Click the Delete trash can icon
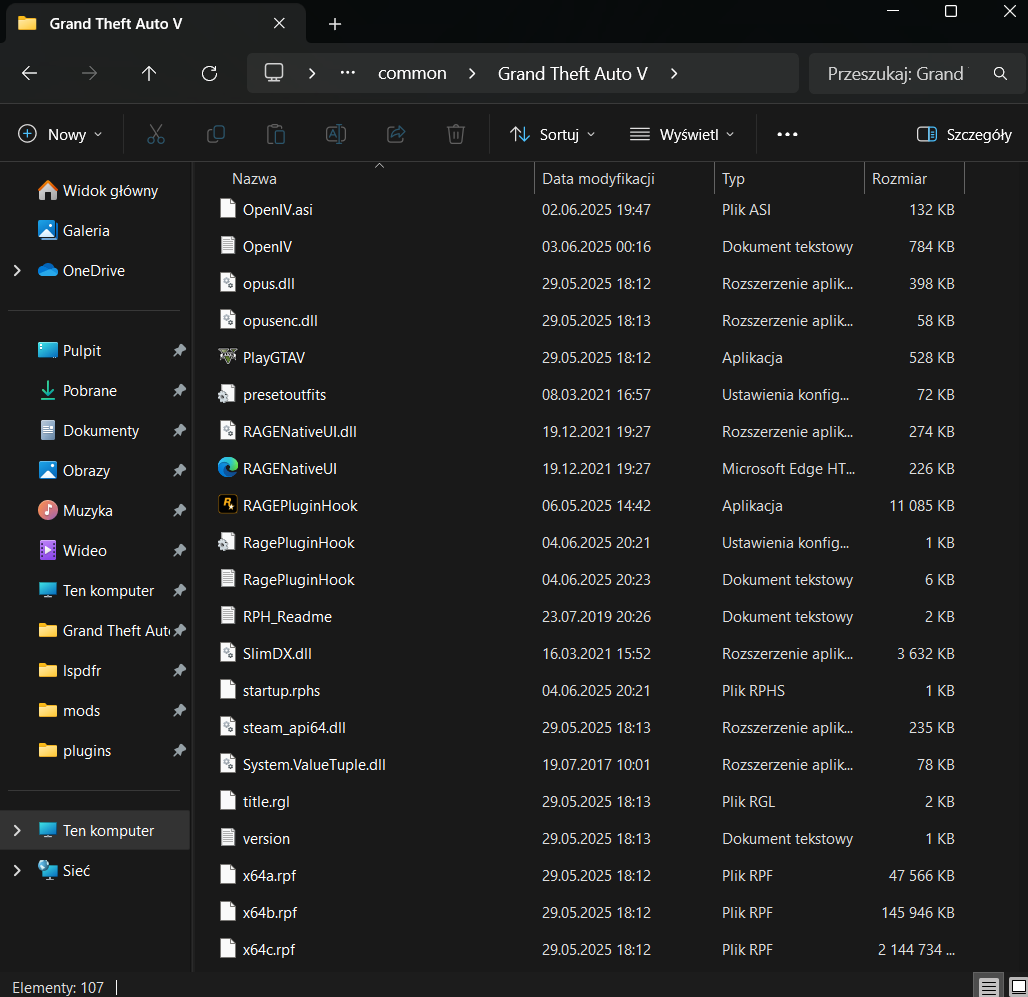The image size is (1028, 997). (455, 134)
